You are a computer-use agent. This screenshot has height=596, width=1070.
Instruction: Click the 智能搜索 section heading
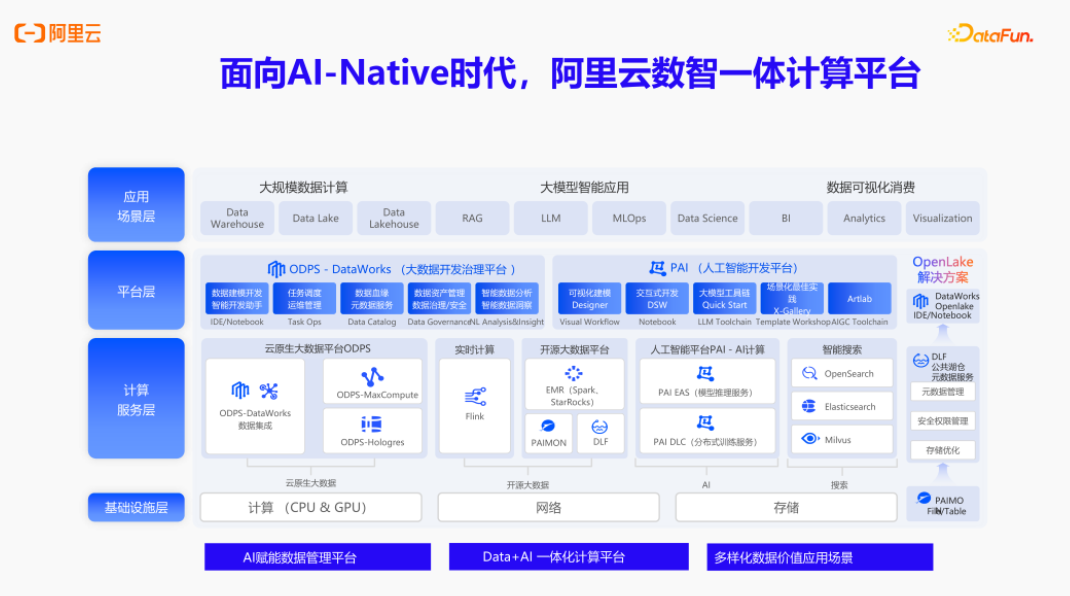coord(842,350)
